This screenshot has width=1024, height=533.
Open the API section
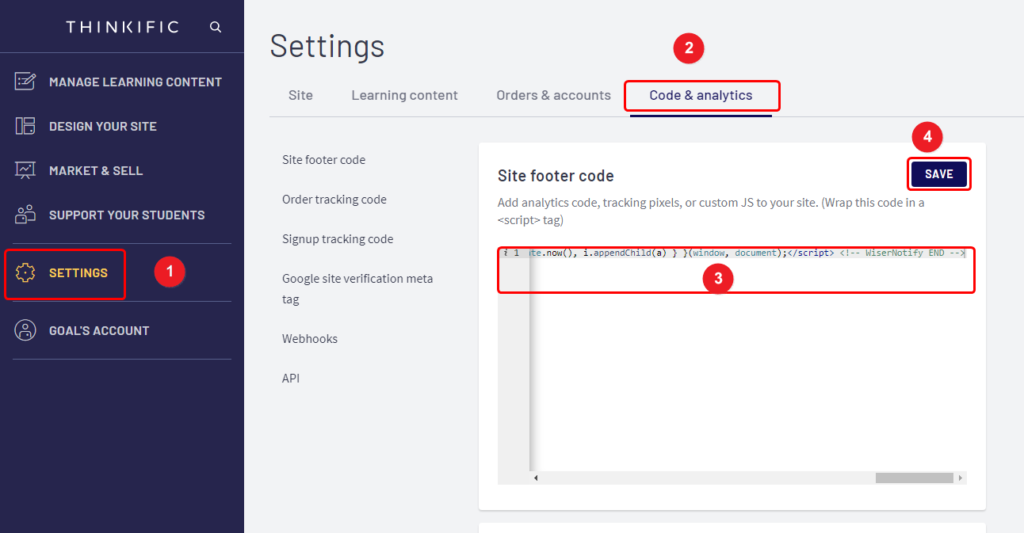[291, 378]
